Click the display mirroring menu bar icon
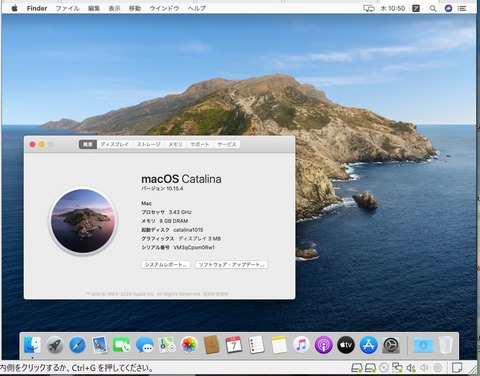 (x=369, y=8)
